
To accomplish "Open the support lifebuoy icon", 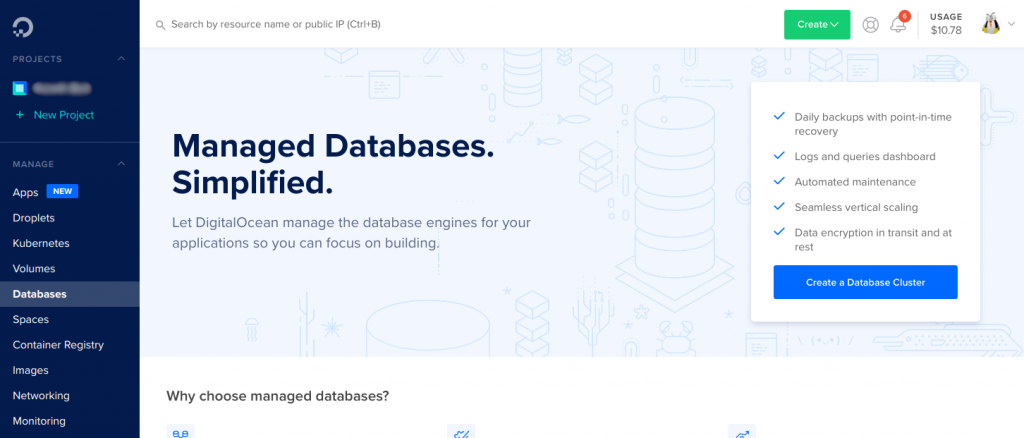I will (x=871, y=25).
